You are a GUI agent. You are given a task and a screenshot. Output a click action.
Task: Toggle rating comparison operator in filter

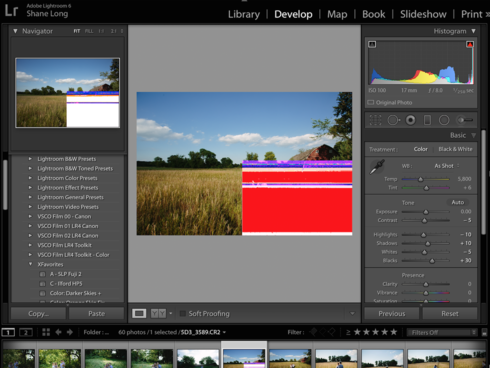click(x=348, y=332)
